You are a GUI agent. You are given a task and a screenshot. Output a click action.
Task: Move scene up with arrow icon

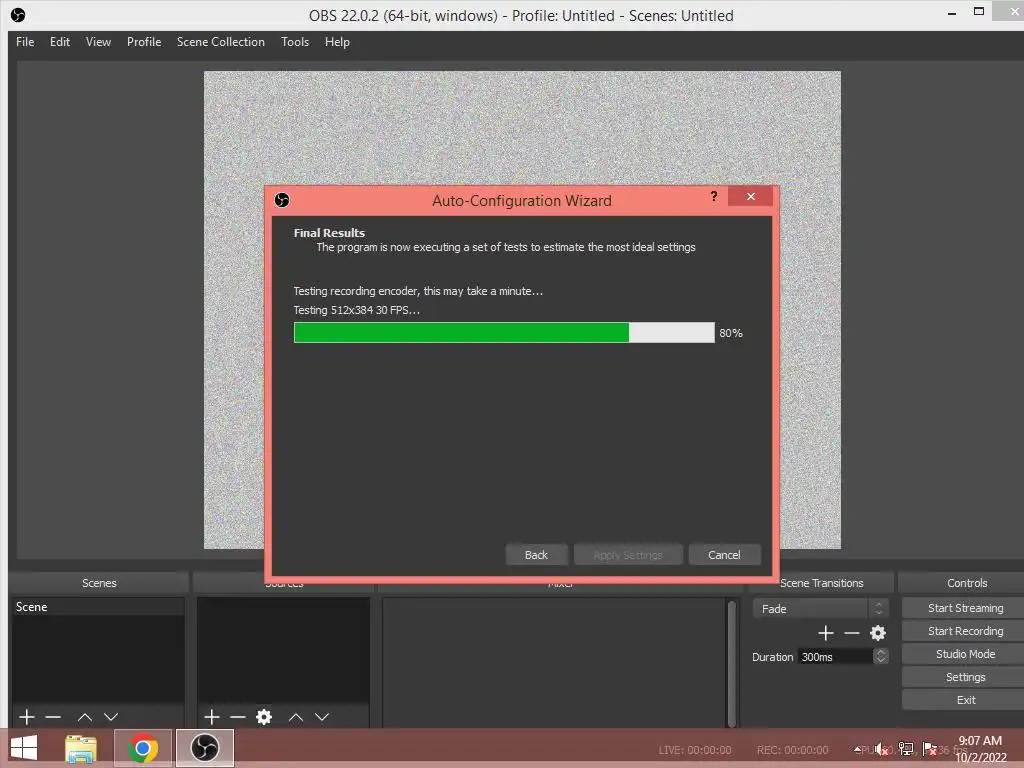coord(84,717)
